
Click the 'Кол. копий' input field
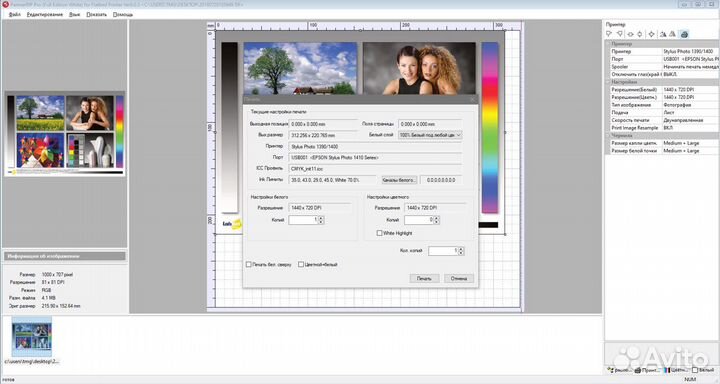click(x=443, y=251)
